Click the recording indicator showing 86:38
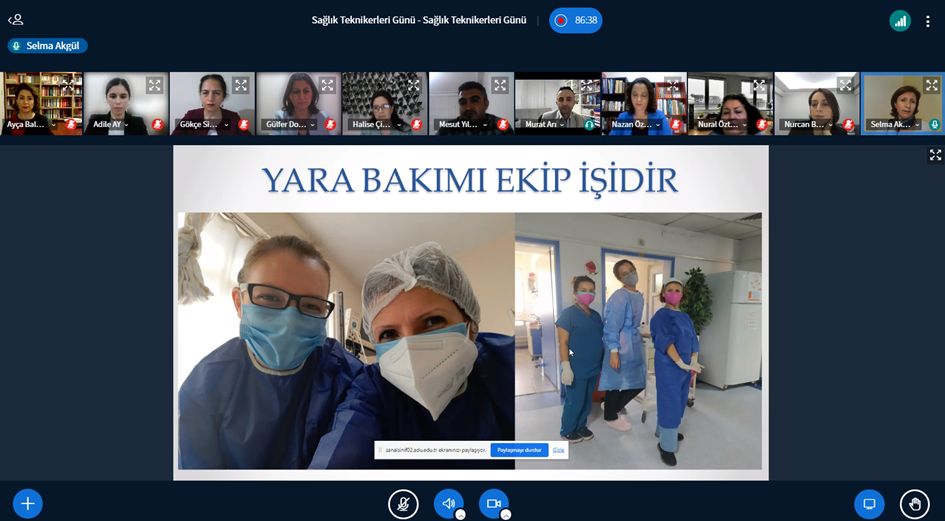This screenshot has width=945, height=521. (576, 20)
